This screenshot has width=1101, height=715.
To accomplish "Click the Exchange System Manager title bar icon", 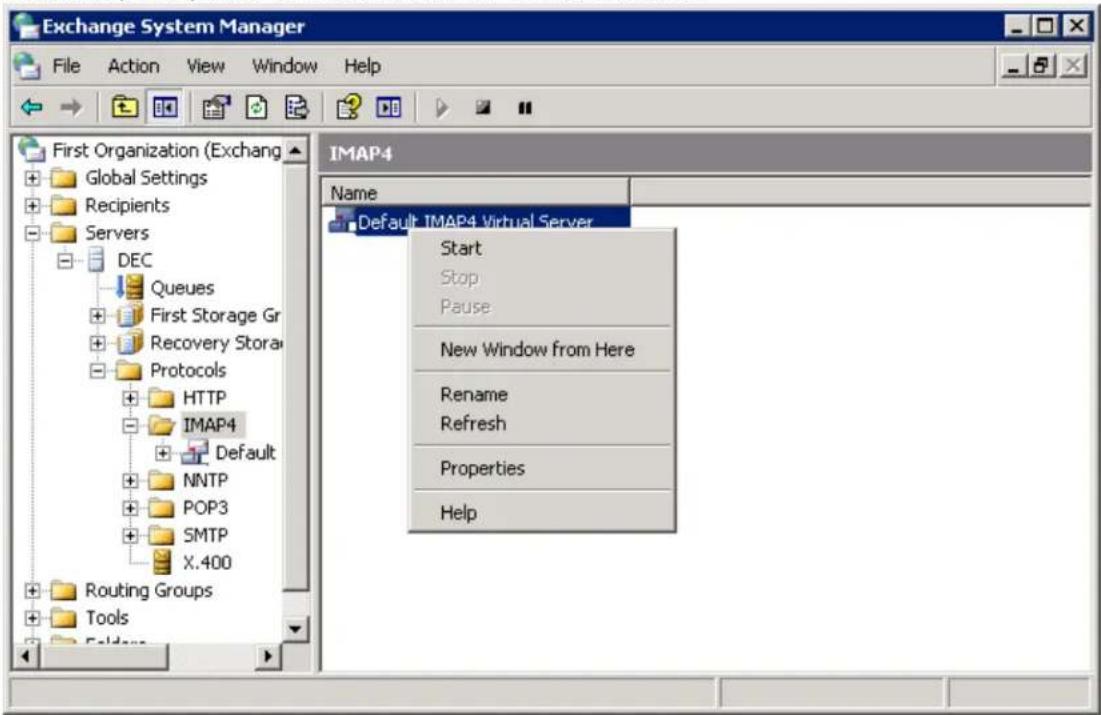I will [27, 26].
